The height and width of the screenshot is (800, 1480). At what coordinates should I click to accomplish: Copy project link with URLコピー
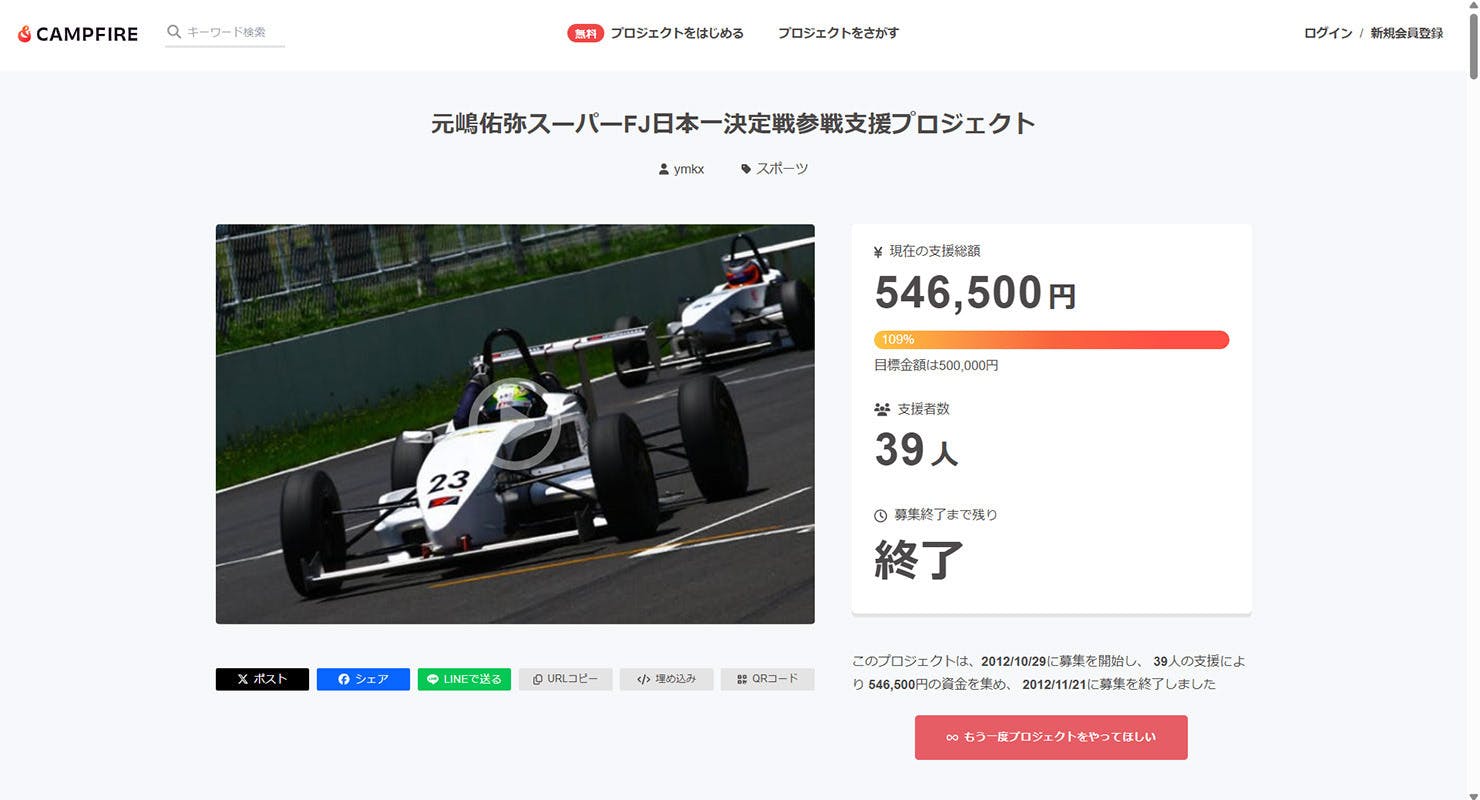[565, 679]
